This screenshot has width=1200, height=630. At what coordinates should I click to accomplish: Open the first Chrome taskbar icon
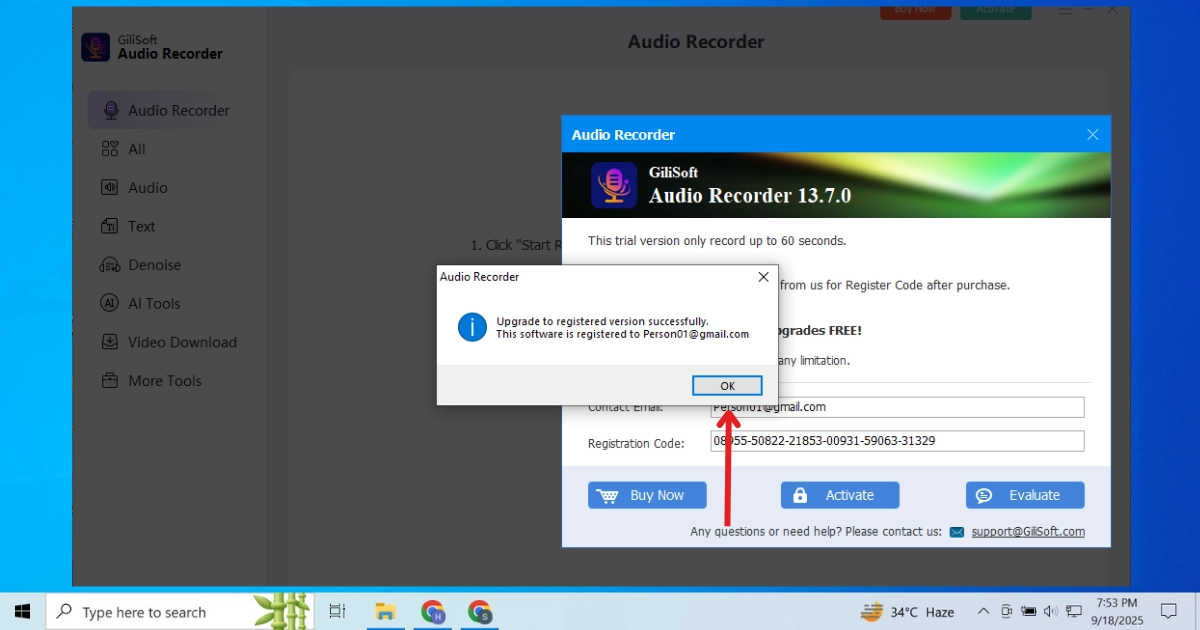[433, 611]
